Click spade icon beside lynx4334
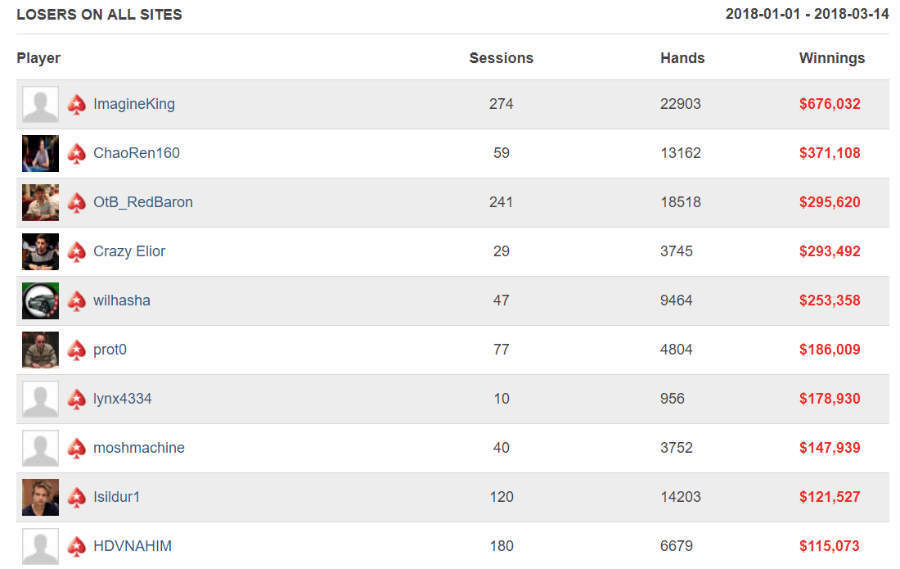Screen dimensions: 900x569 click(77, 398)
